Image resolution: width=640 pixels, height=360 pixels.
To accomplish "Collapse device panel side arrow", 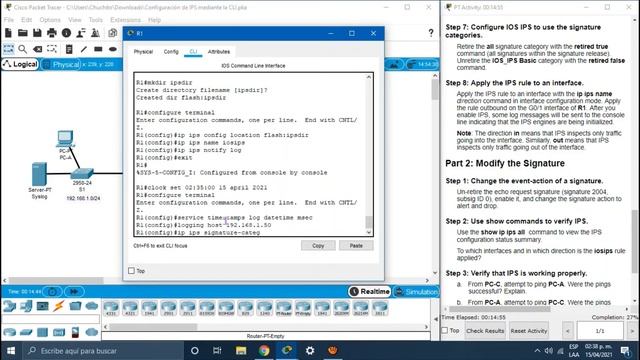I will [x=435, y=319].
